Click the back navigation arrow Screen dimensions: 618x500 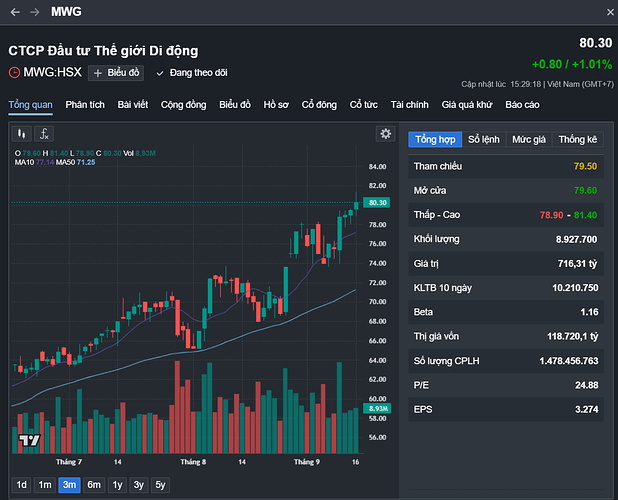[15, 12]
